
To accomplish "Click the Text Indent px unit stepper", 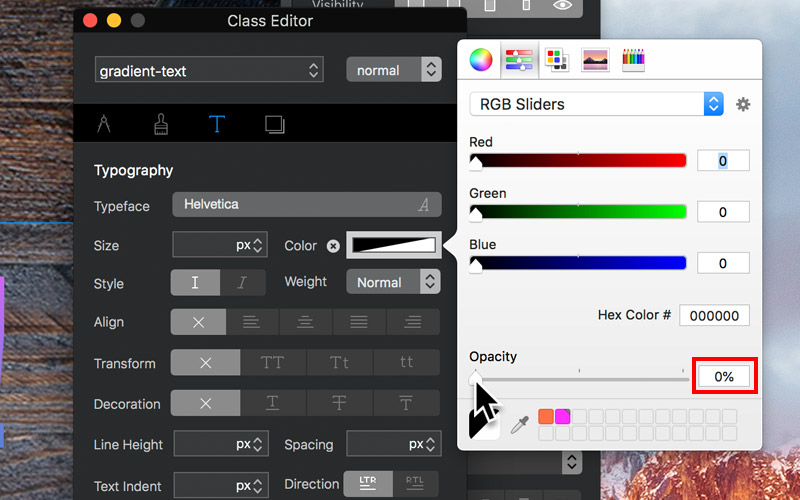I will click(258, 486).
